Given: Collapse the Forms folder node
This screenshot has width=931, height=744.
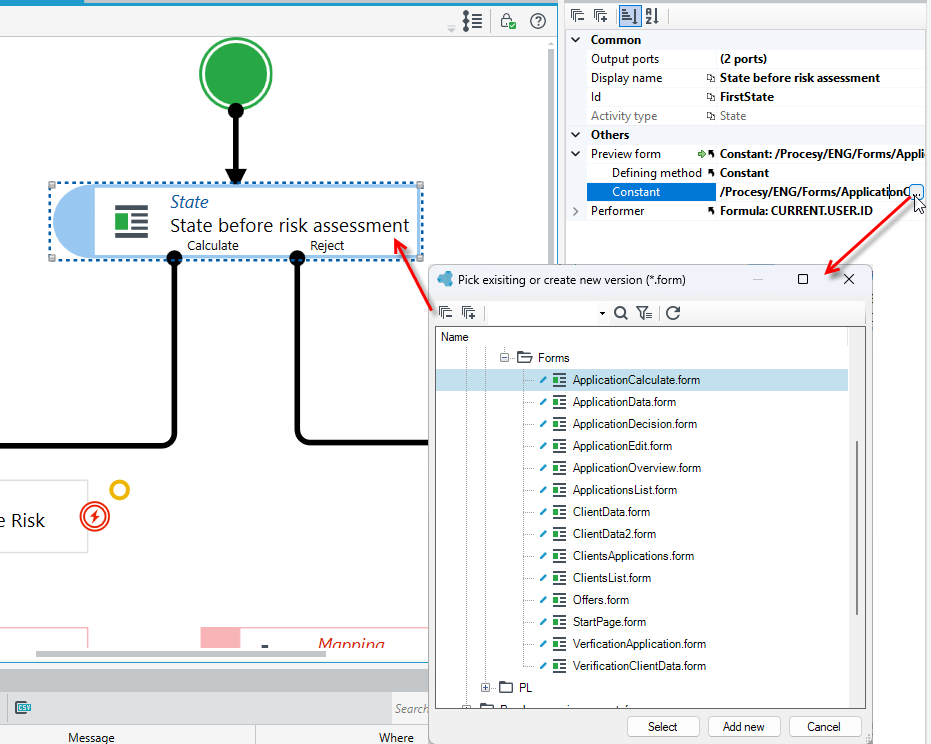Looking at the screenshot, I should (504, 357).
